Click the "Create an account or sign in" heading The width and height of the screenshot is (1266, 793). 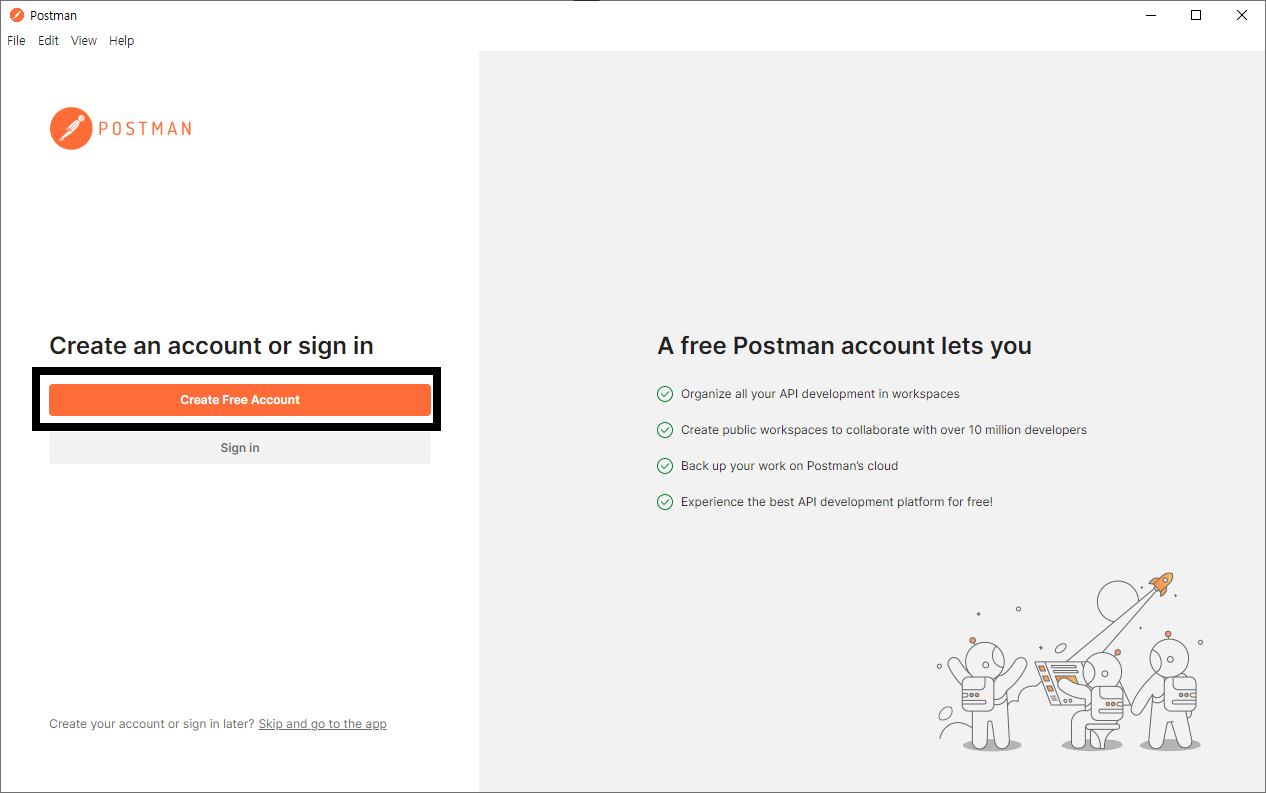(211, 345)
